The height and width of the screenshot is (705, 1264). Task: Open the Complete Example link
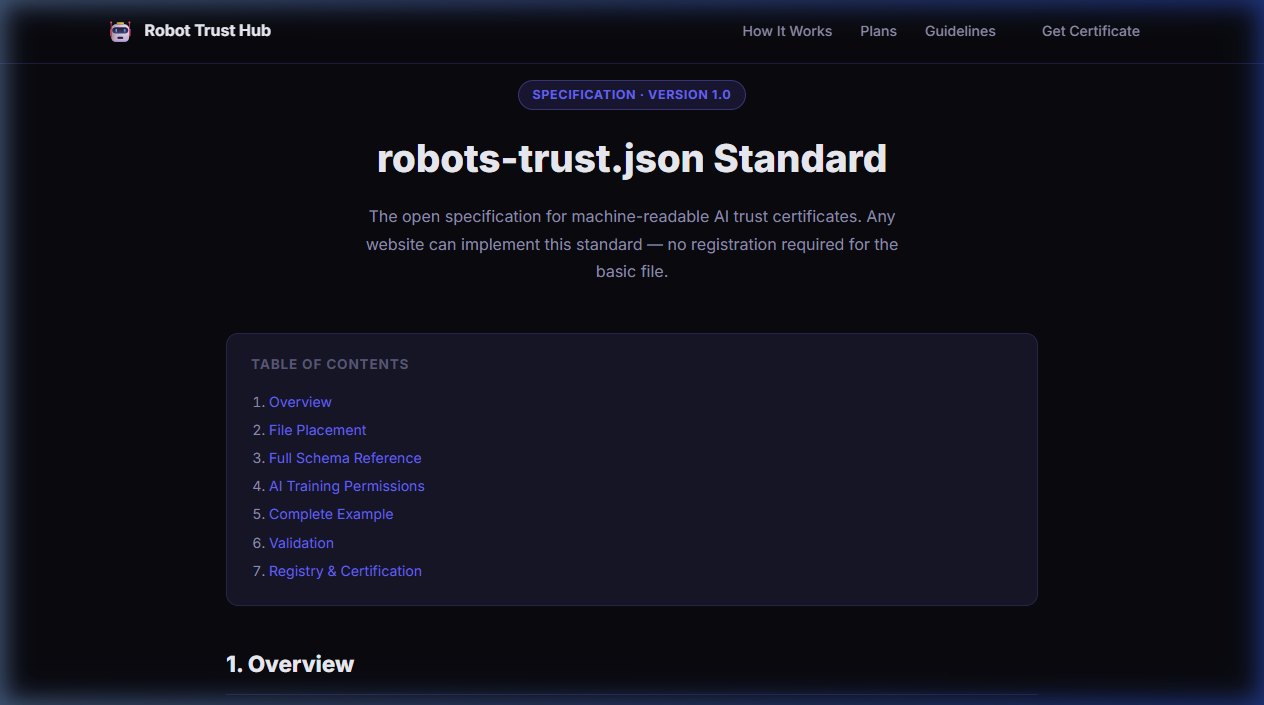pyautogui.click(x=331, y=513)
